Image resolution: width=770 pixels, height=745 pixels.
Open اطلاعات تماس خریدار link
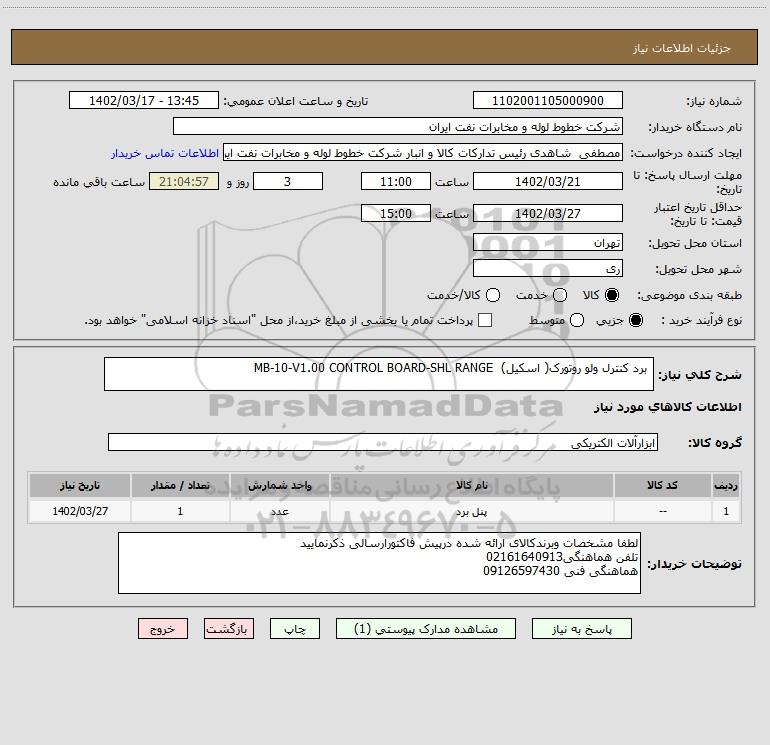click(165, 153)
